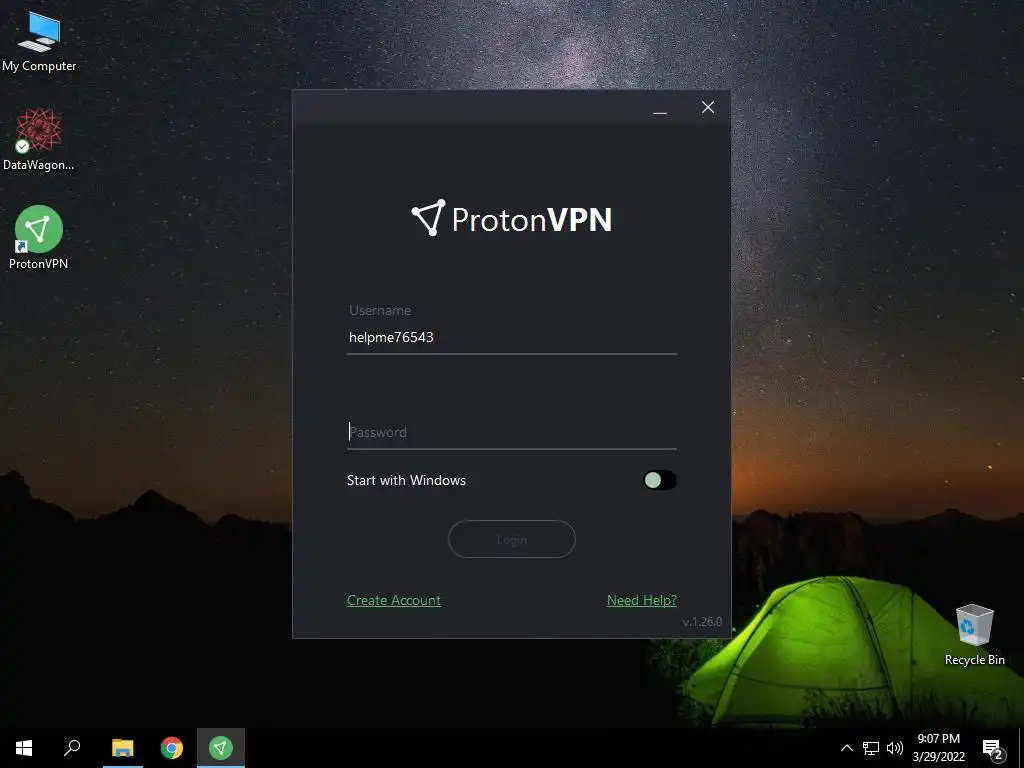This screenshot has width=1024, height=768.
Task: Launch Google Chrome from the taskbar
Action: coord(172,748)
